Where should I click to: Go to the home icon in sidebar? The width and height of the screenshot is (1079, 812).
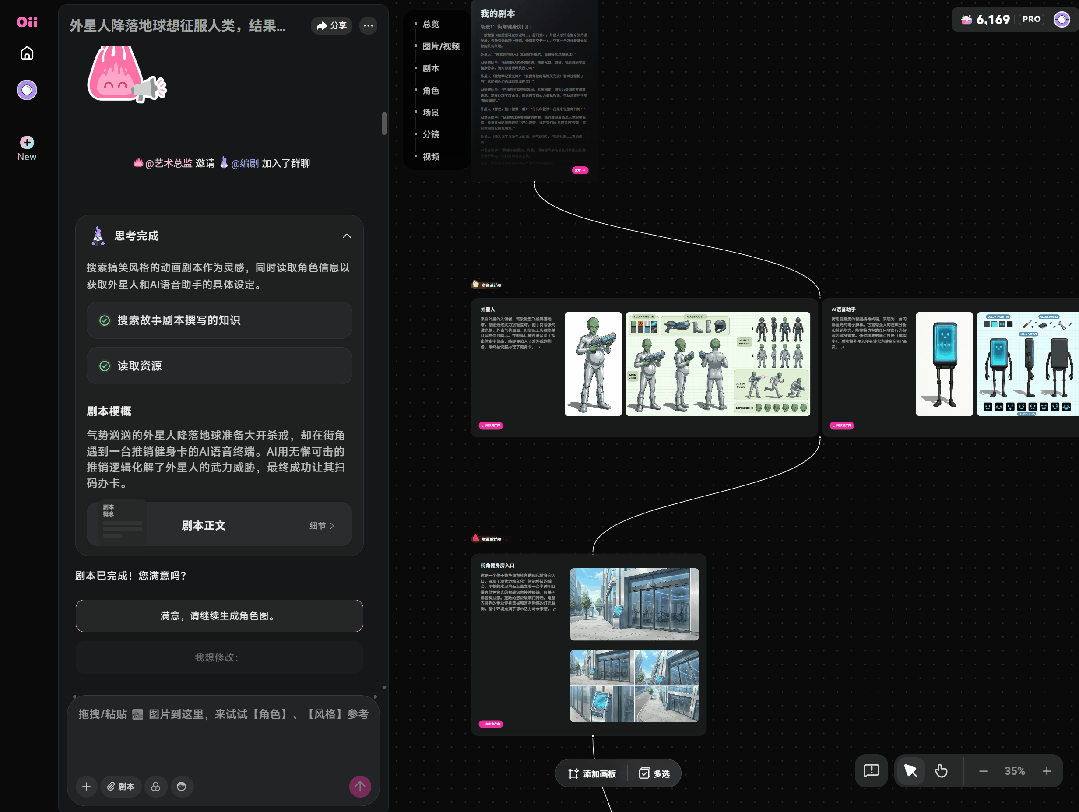tap(27, 54)
